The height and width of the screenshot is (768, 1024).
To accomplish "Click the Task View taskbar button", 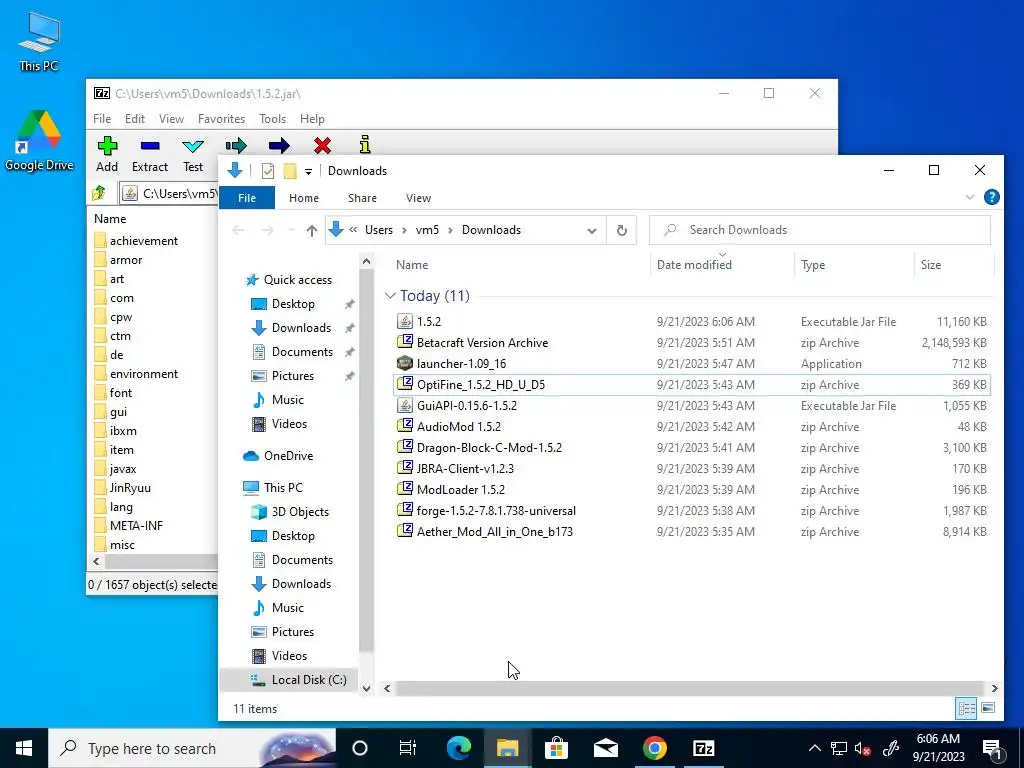I will [x=408, y=748].
